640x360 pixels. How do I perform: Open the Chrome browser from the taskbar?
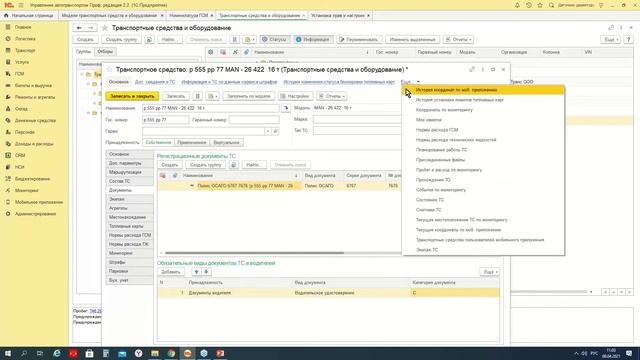coord(171,353)
